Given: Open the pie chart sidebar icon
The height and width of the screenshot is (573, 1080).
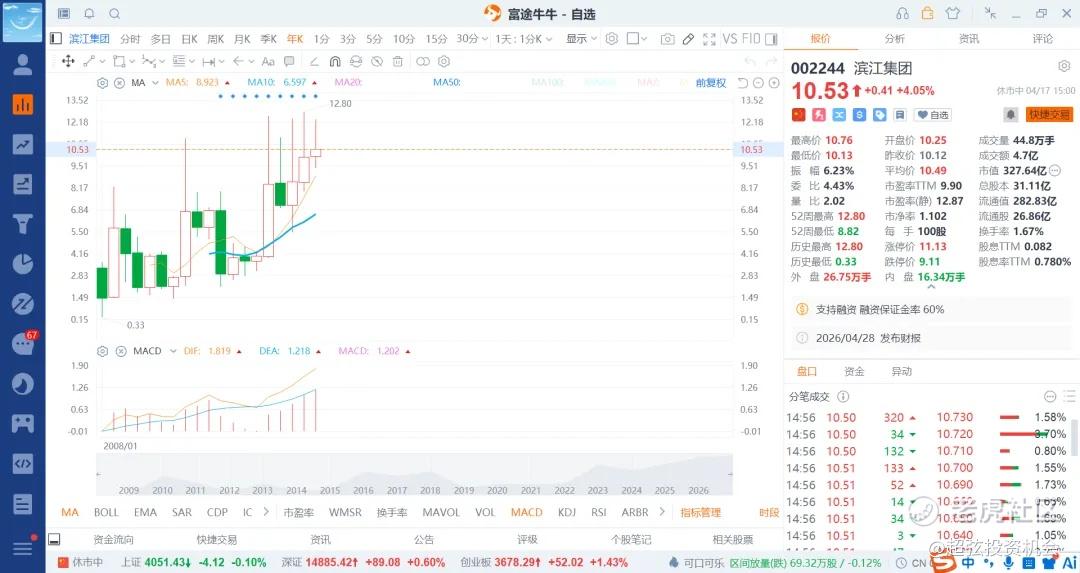Looking at the screenshot, I should 23,264.
